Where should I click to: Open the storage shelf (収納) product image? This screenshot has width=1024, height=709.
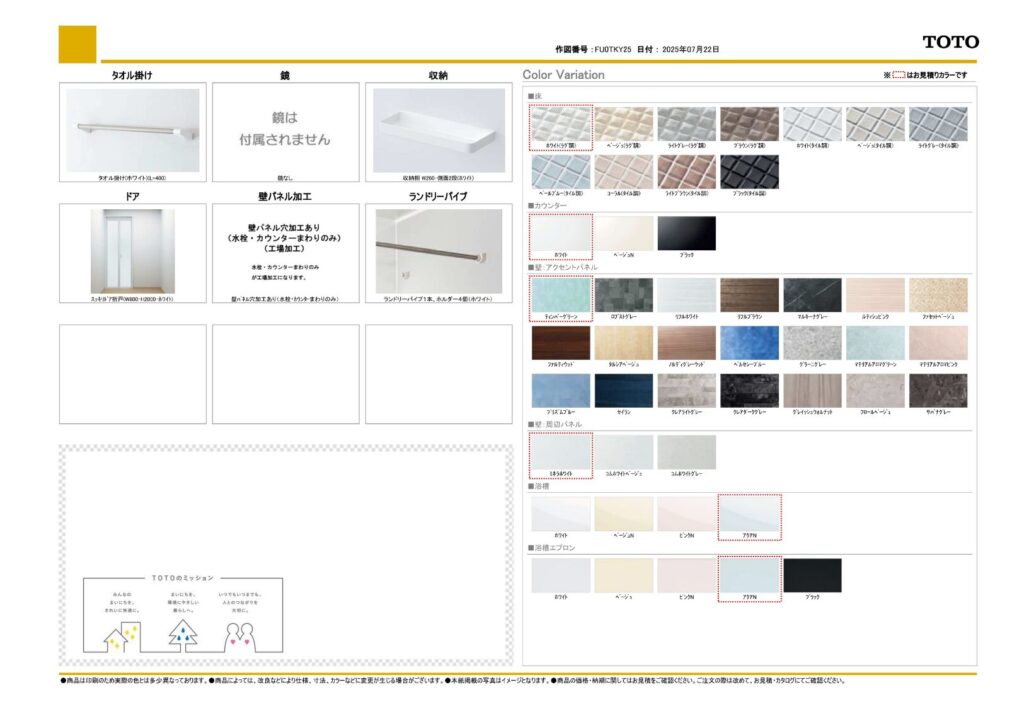[439, 130]
